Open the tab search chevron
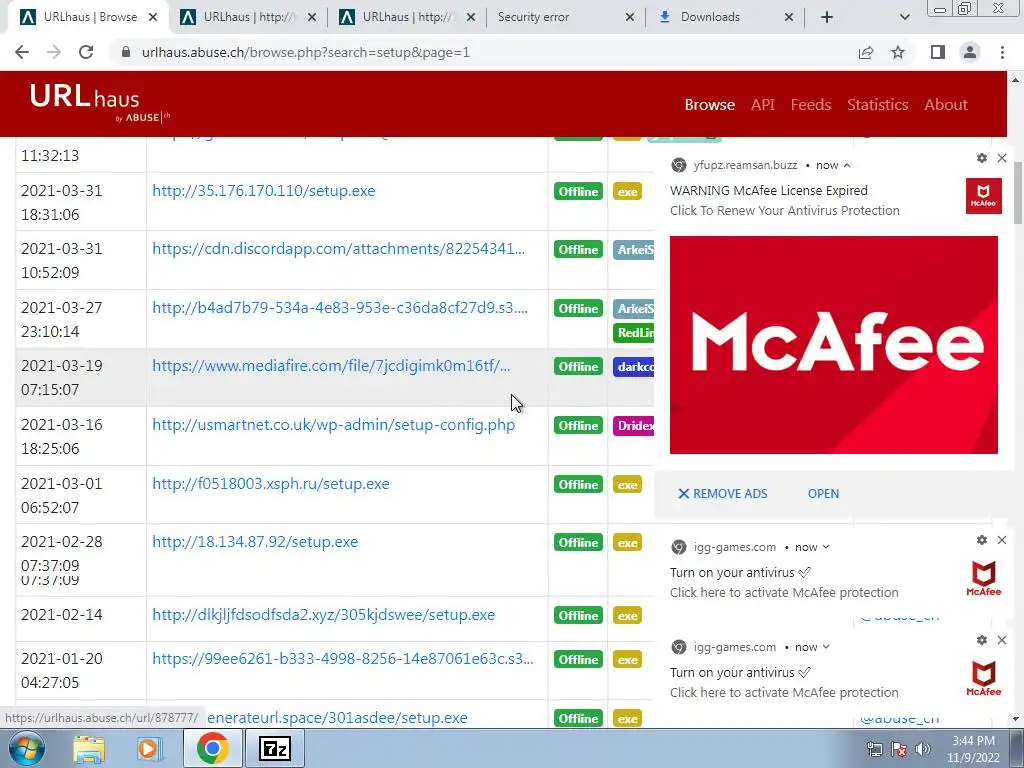This screenshot has height=768, width=1024. (x=904, y=17)
